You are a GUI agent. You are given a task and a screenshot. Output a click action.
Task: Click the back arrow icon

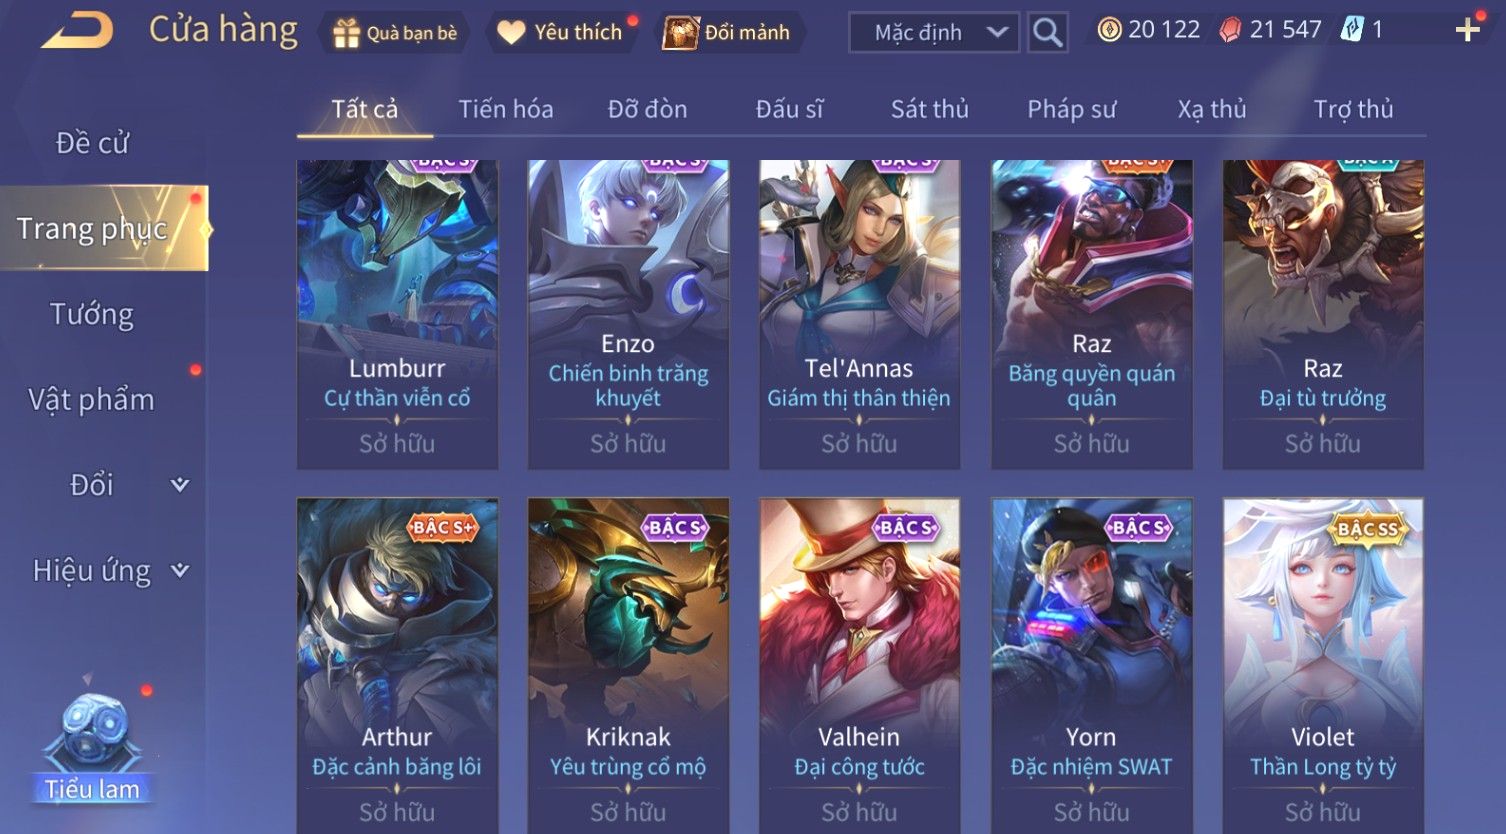[x=77, y=31]
